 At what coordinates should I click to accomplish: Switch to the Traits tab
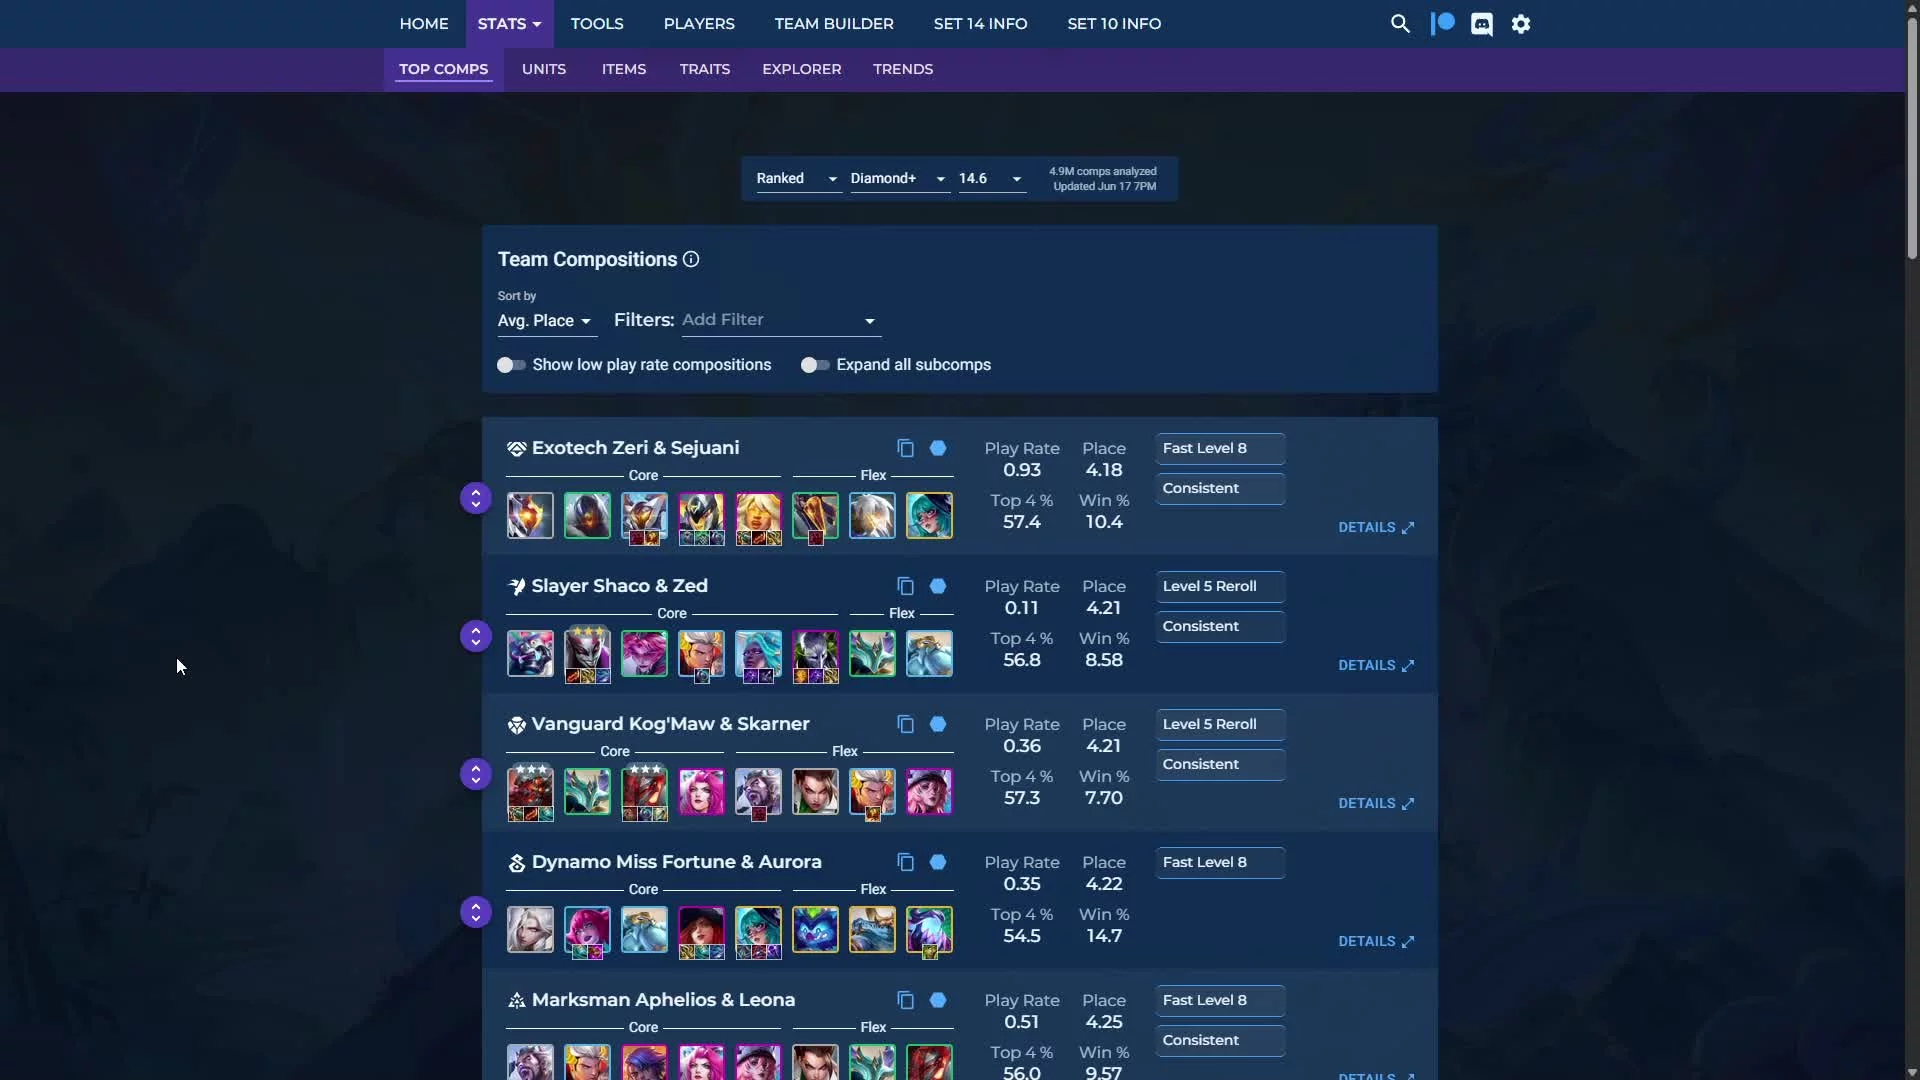pyautogui.click(x=704, y=69)
